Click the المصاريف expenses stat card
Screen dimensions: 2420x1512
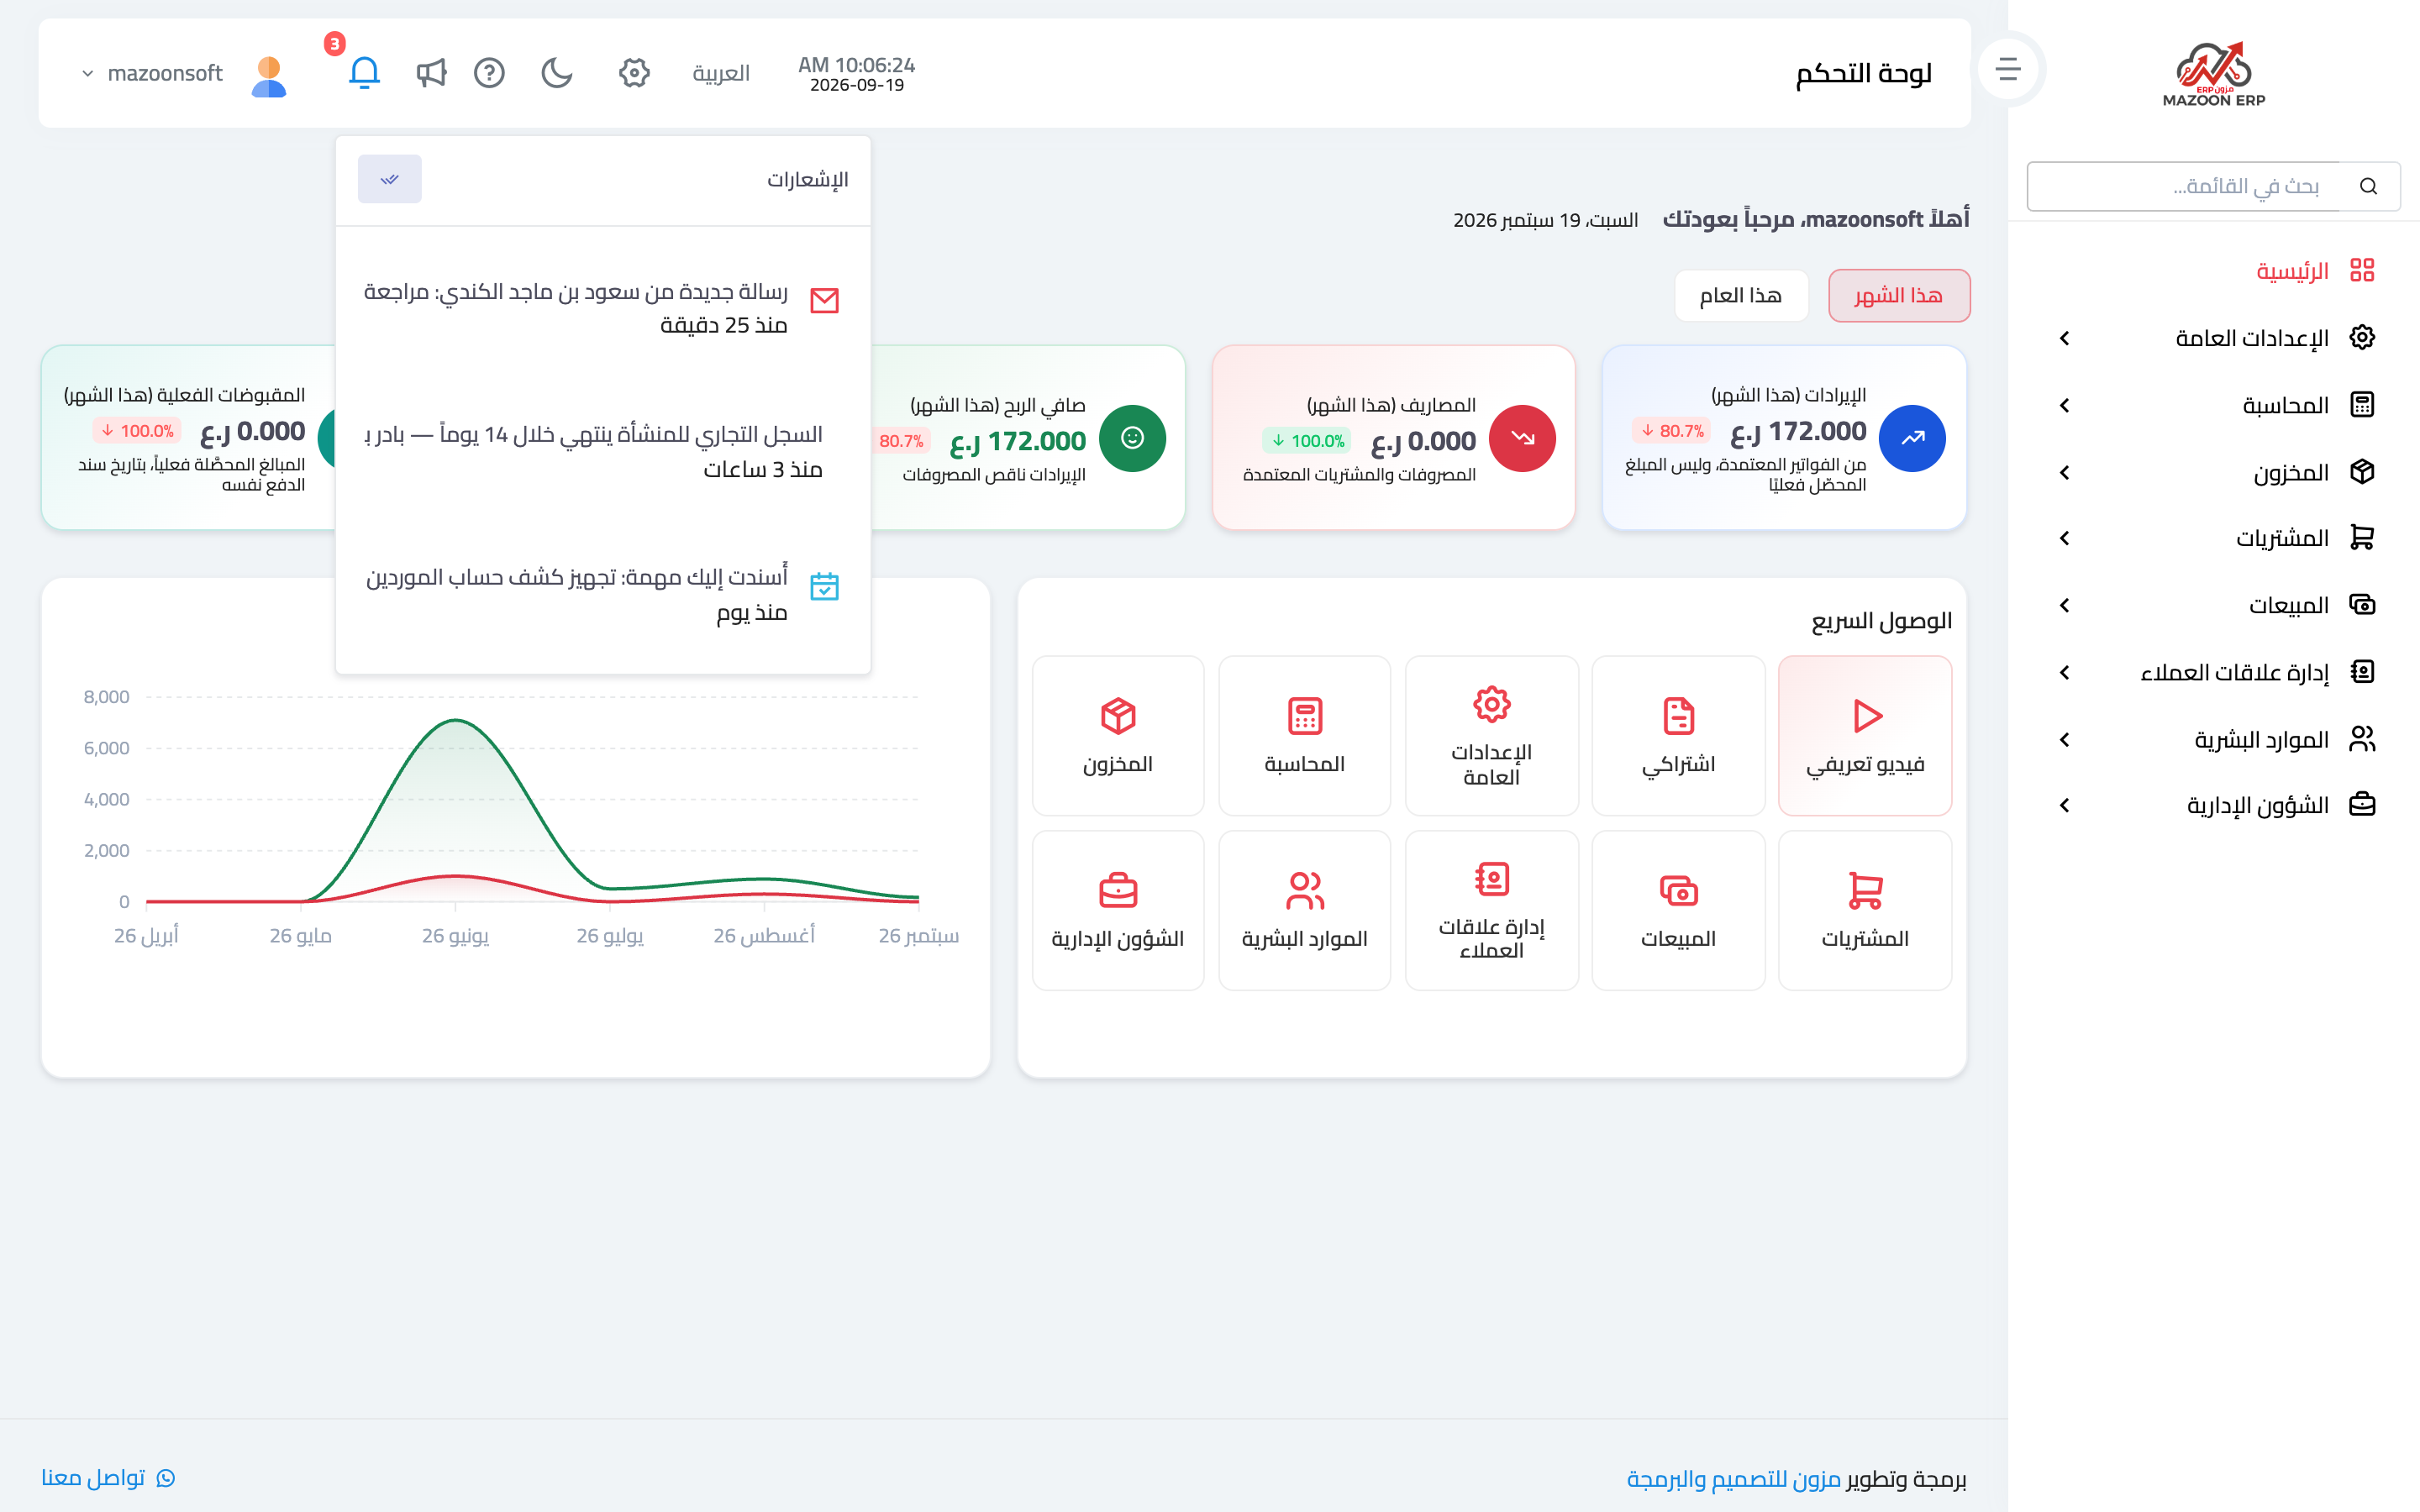pyautogui.click(x=1393, y=438)
